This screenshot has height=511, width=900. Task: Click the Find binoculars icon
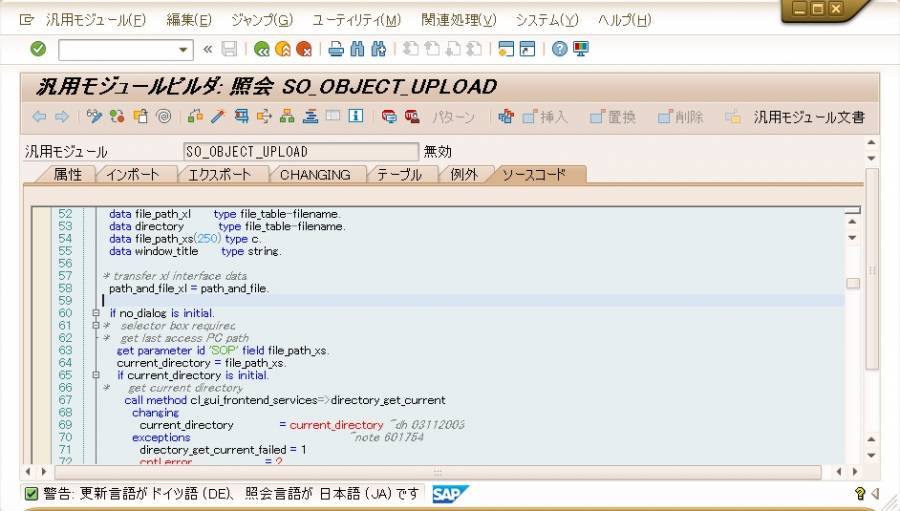click(357, 49)
